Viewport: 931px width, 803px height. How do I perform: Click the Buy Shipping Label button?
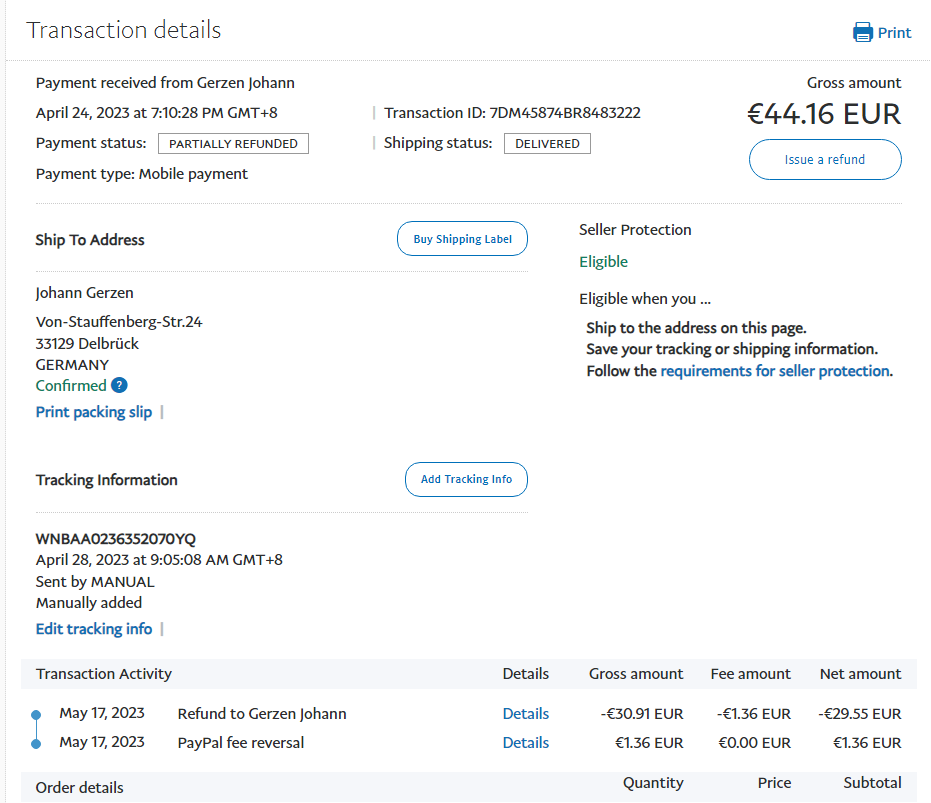click(462, 239)
